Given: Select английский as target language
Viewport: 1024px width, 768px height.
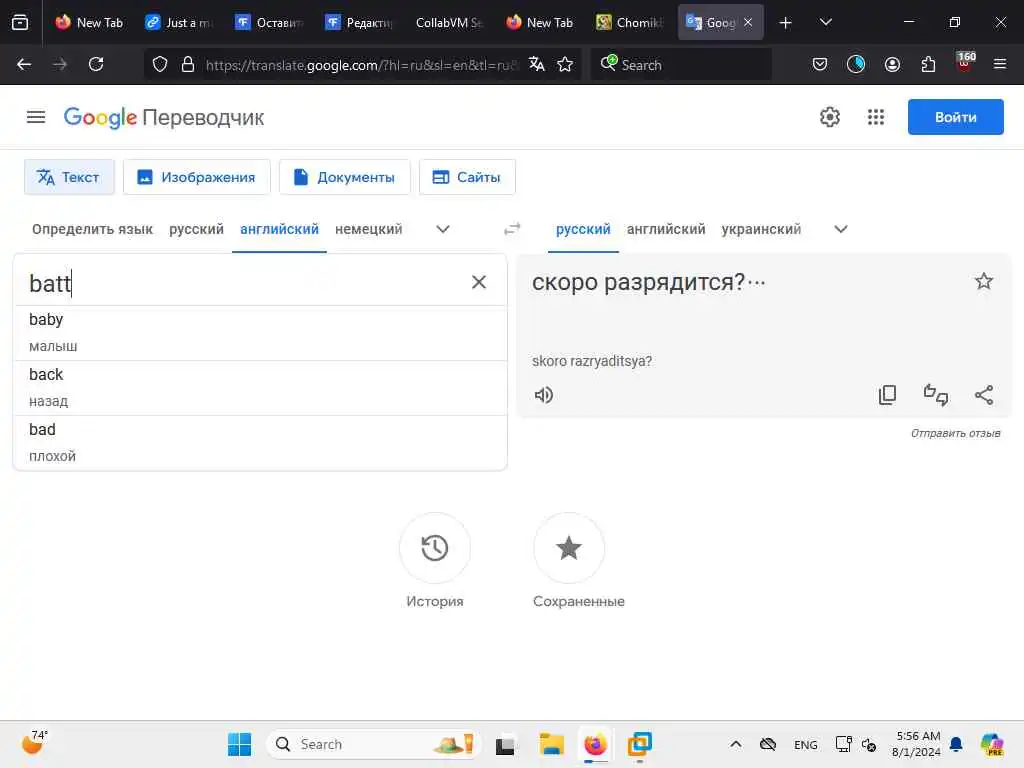Looking at the screenshot, I should click(x=666, y=229).
